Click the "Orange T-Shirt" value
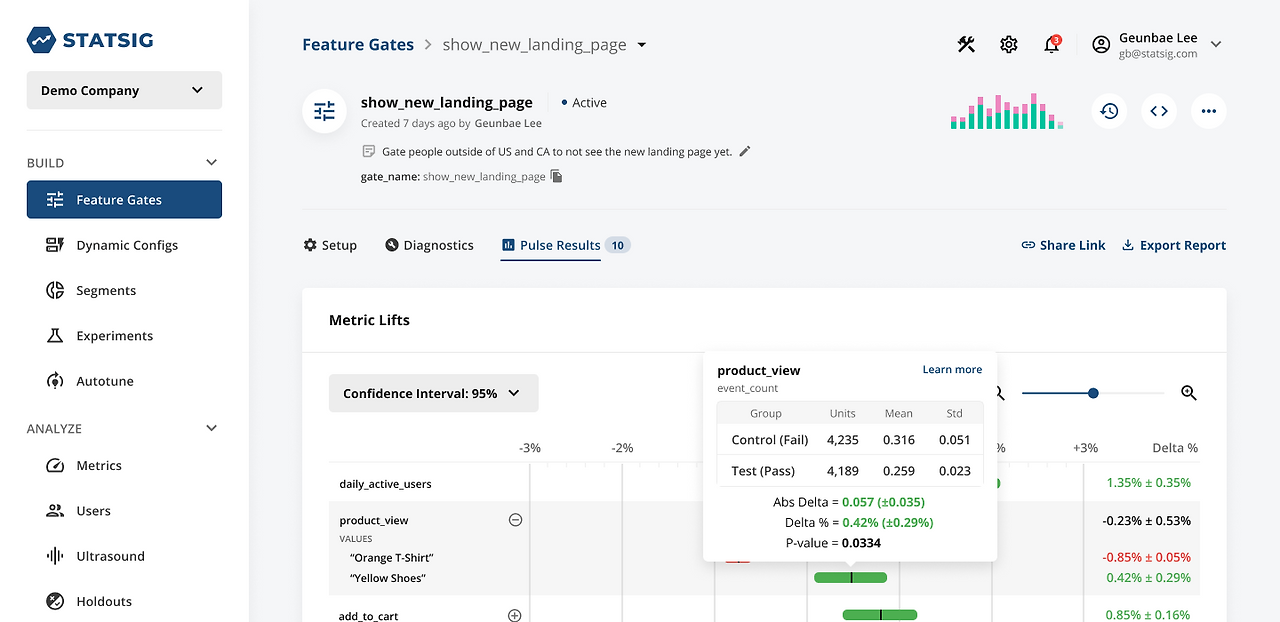This screenshot has height=622, width=1280. pos(391,557)
